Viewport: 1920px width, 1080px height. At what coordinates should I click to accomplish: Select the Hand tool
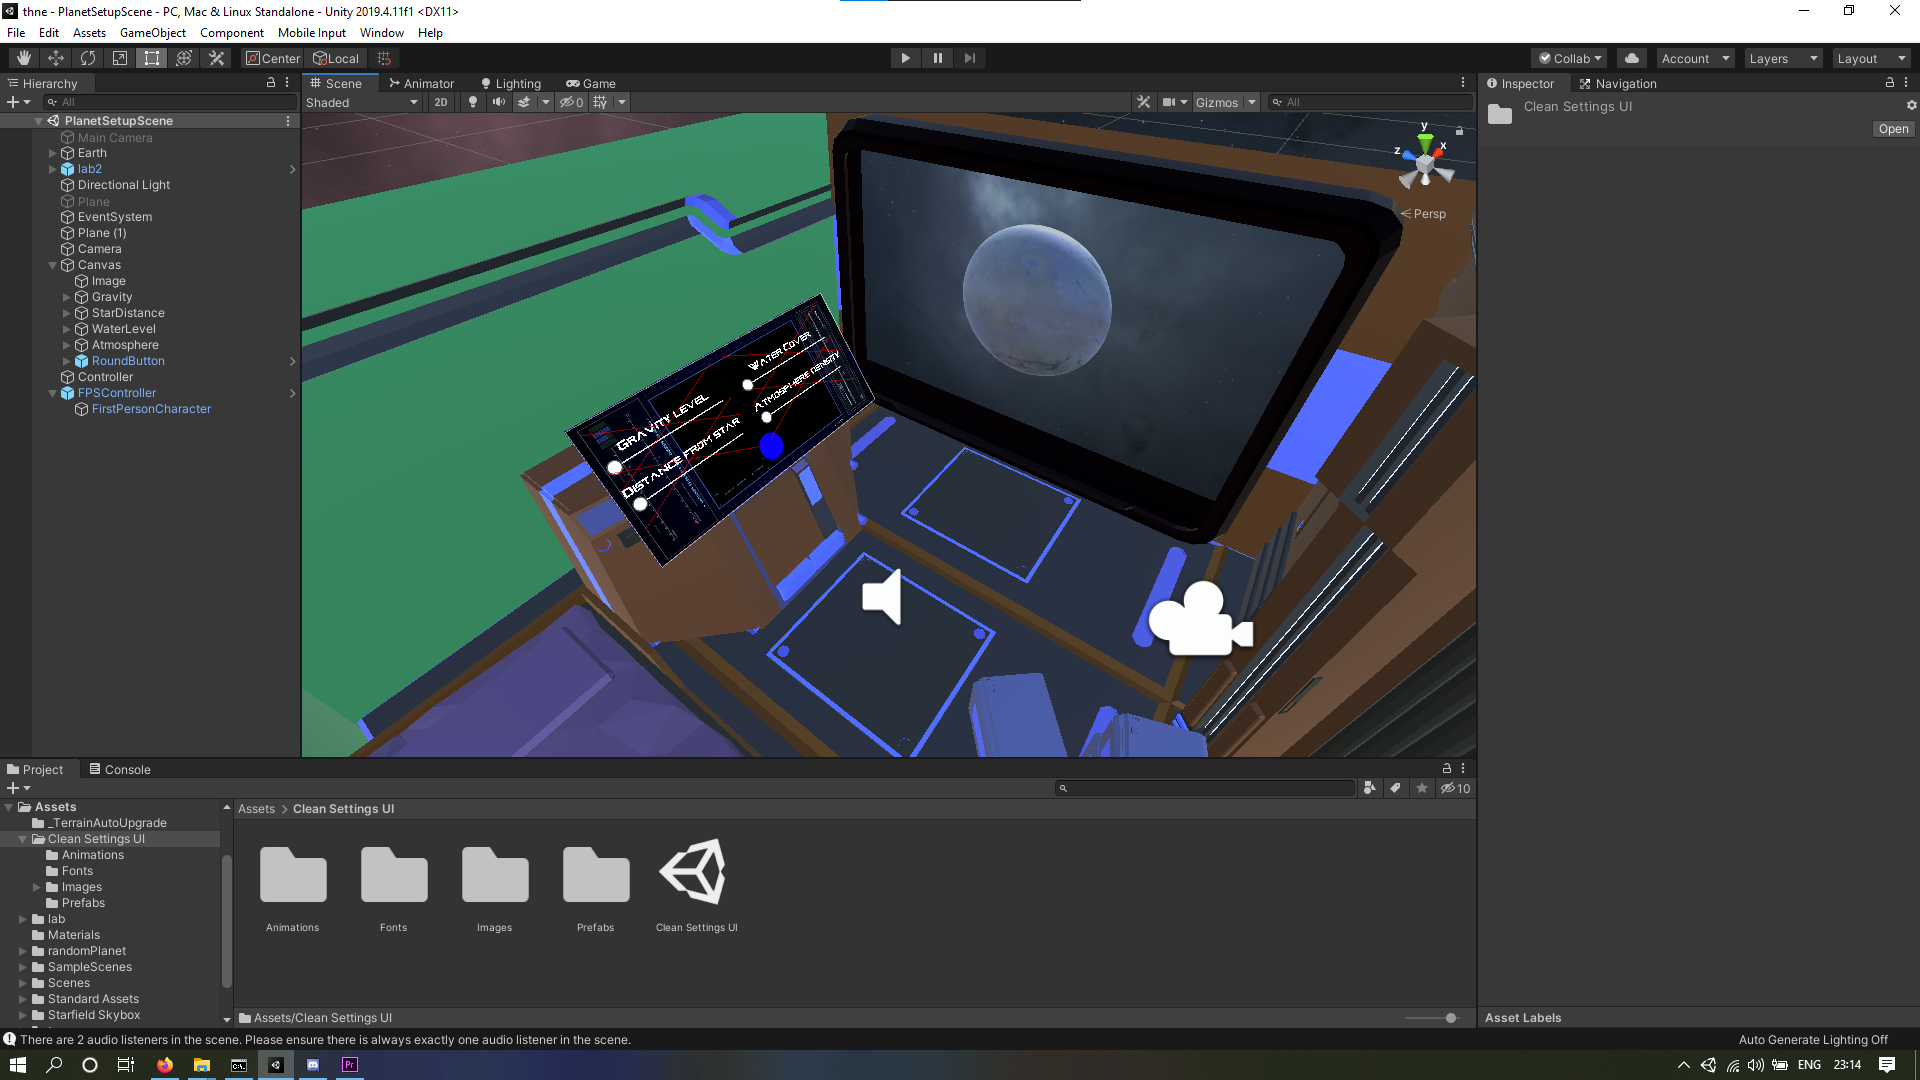23,58
